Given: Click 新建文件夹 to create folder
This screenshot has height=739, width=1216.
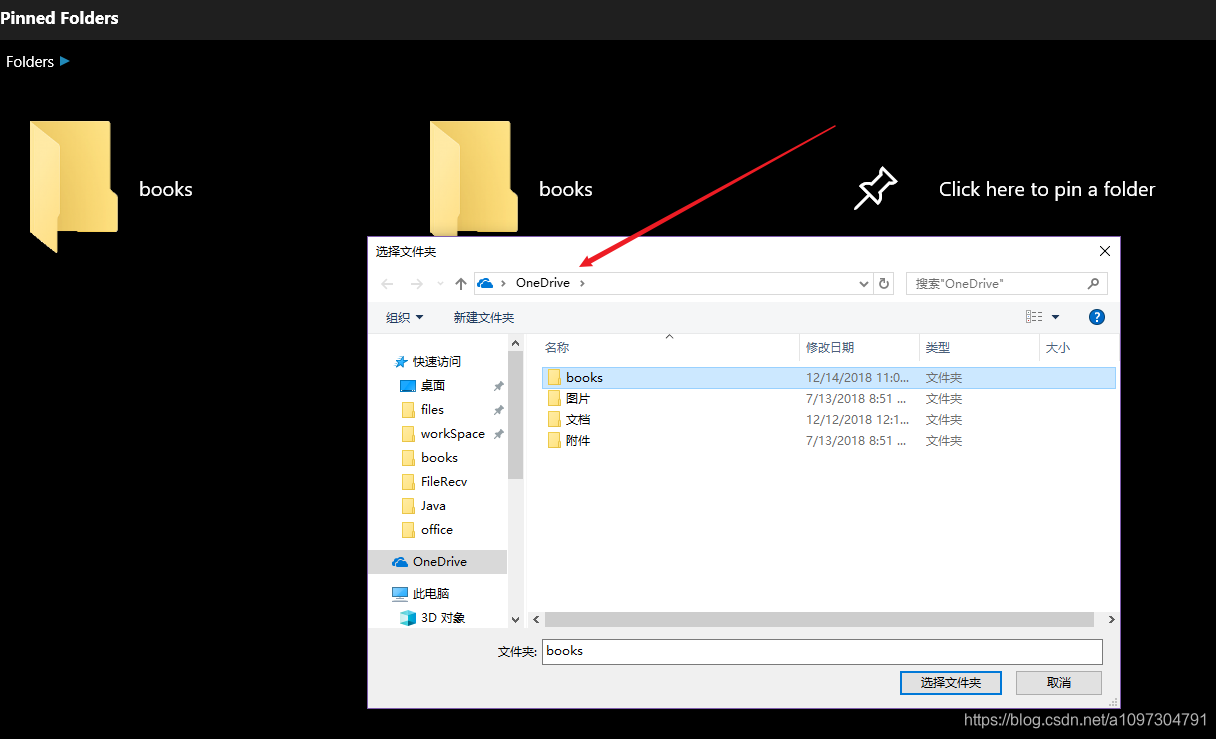Looking at the screenshot, I should coord(484,317).
